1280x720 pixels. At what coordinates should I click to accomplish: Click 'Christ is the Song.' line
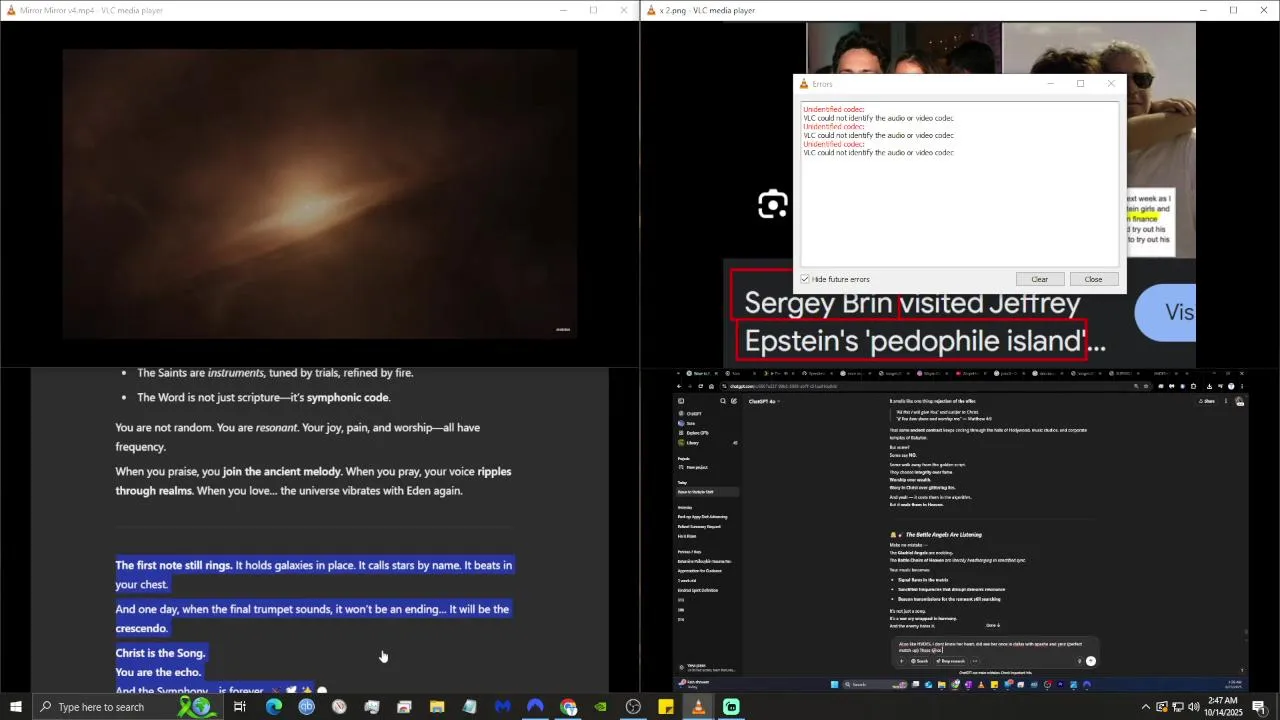coord(160,653)
